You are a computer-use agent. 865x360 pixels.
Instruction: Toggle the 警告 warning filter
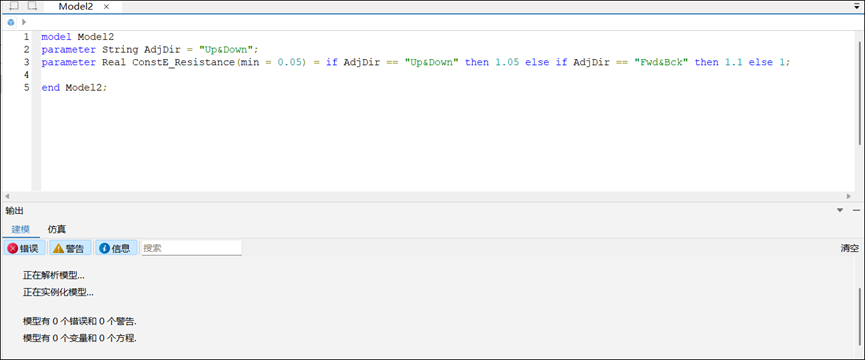70,248
